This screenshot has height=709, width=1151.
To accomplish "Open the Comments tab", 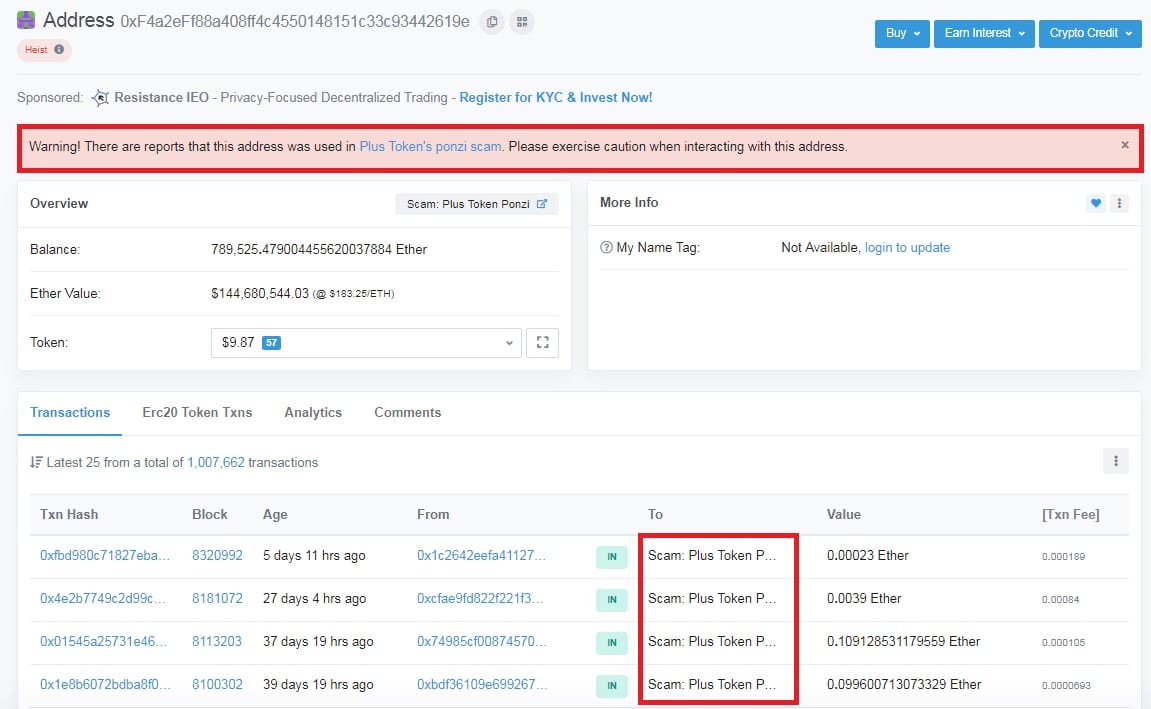I will 407,412.
